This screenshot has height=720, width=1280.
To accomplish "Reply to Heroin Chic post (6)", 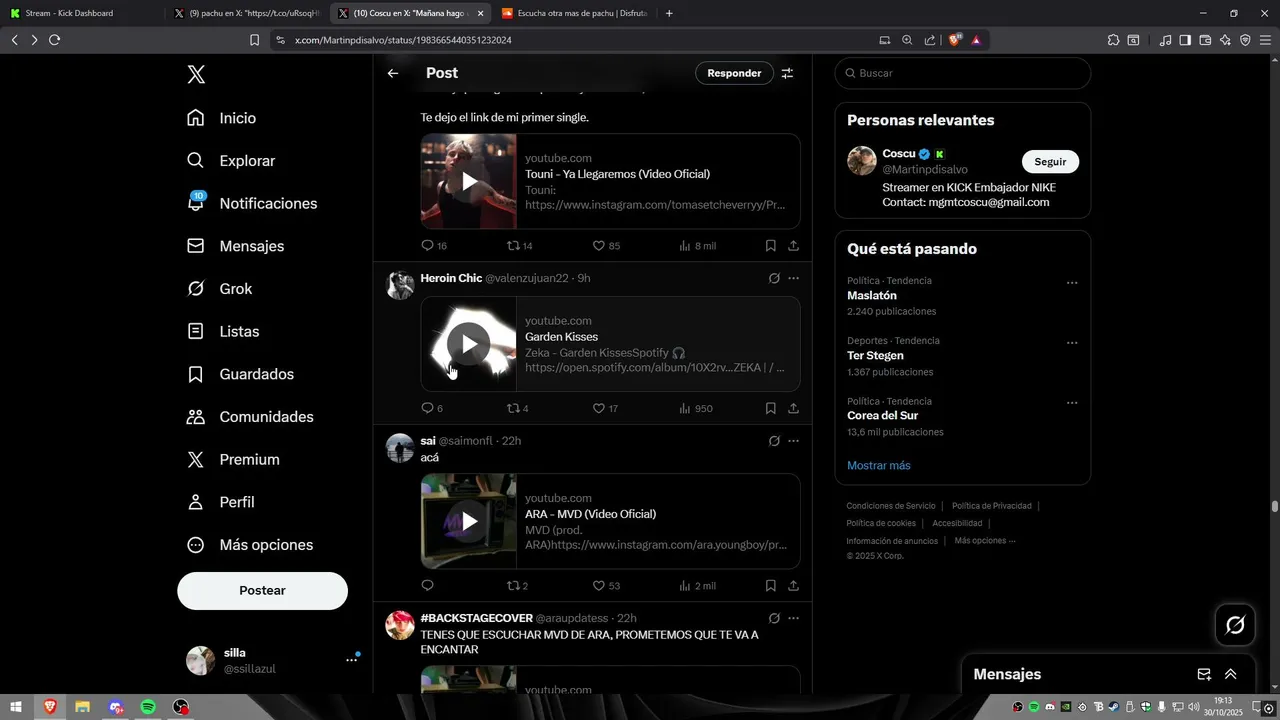I will click(432, 409).
